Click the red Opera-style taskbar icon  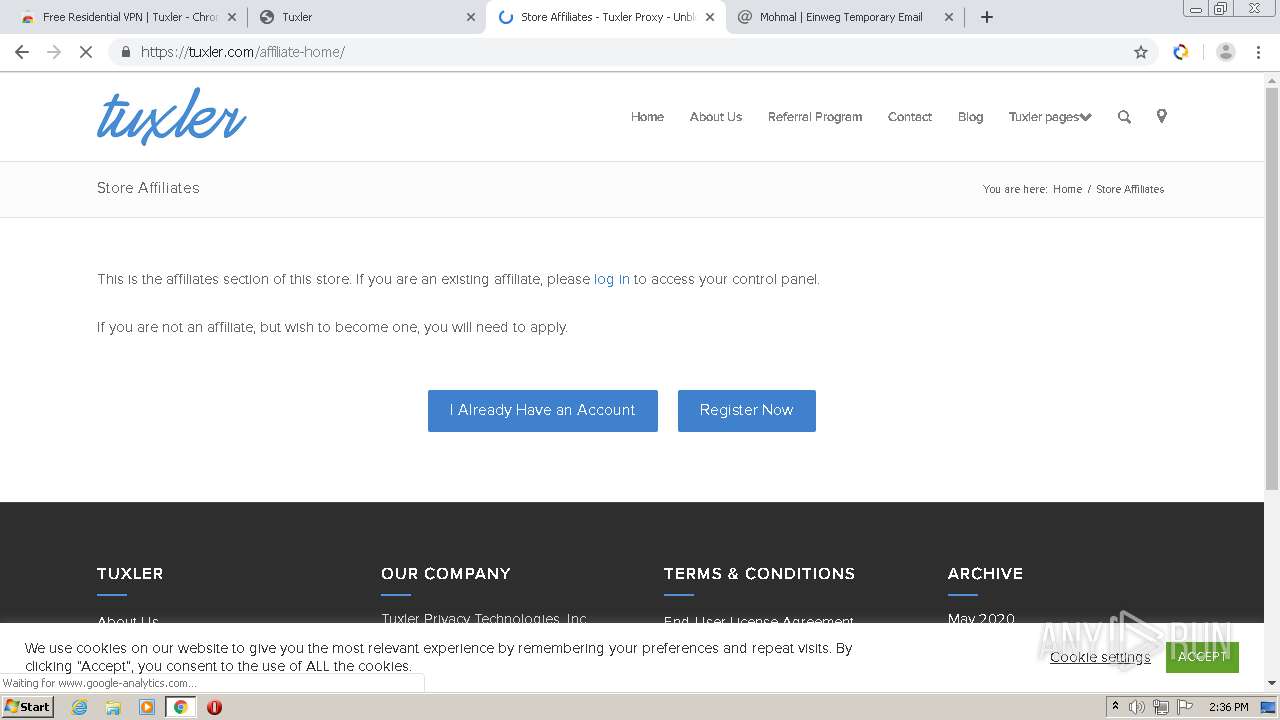(x=214, y=707)
